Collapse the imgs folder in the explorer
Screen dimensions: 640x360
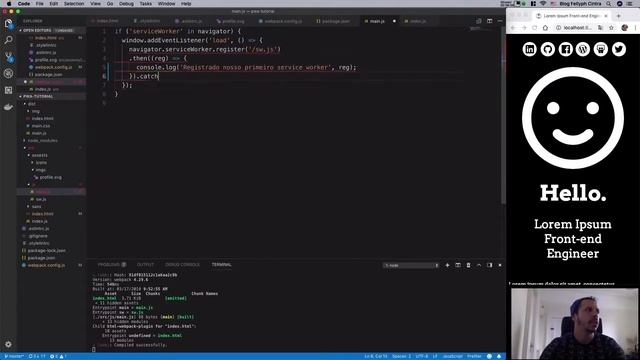(x=40, y=170)
